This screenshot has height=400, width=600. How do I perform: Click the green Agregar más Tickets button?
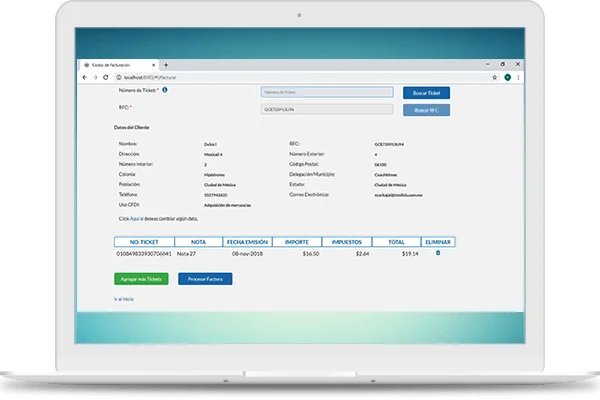point(141,279)
